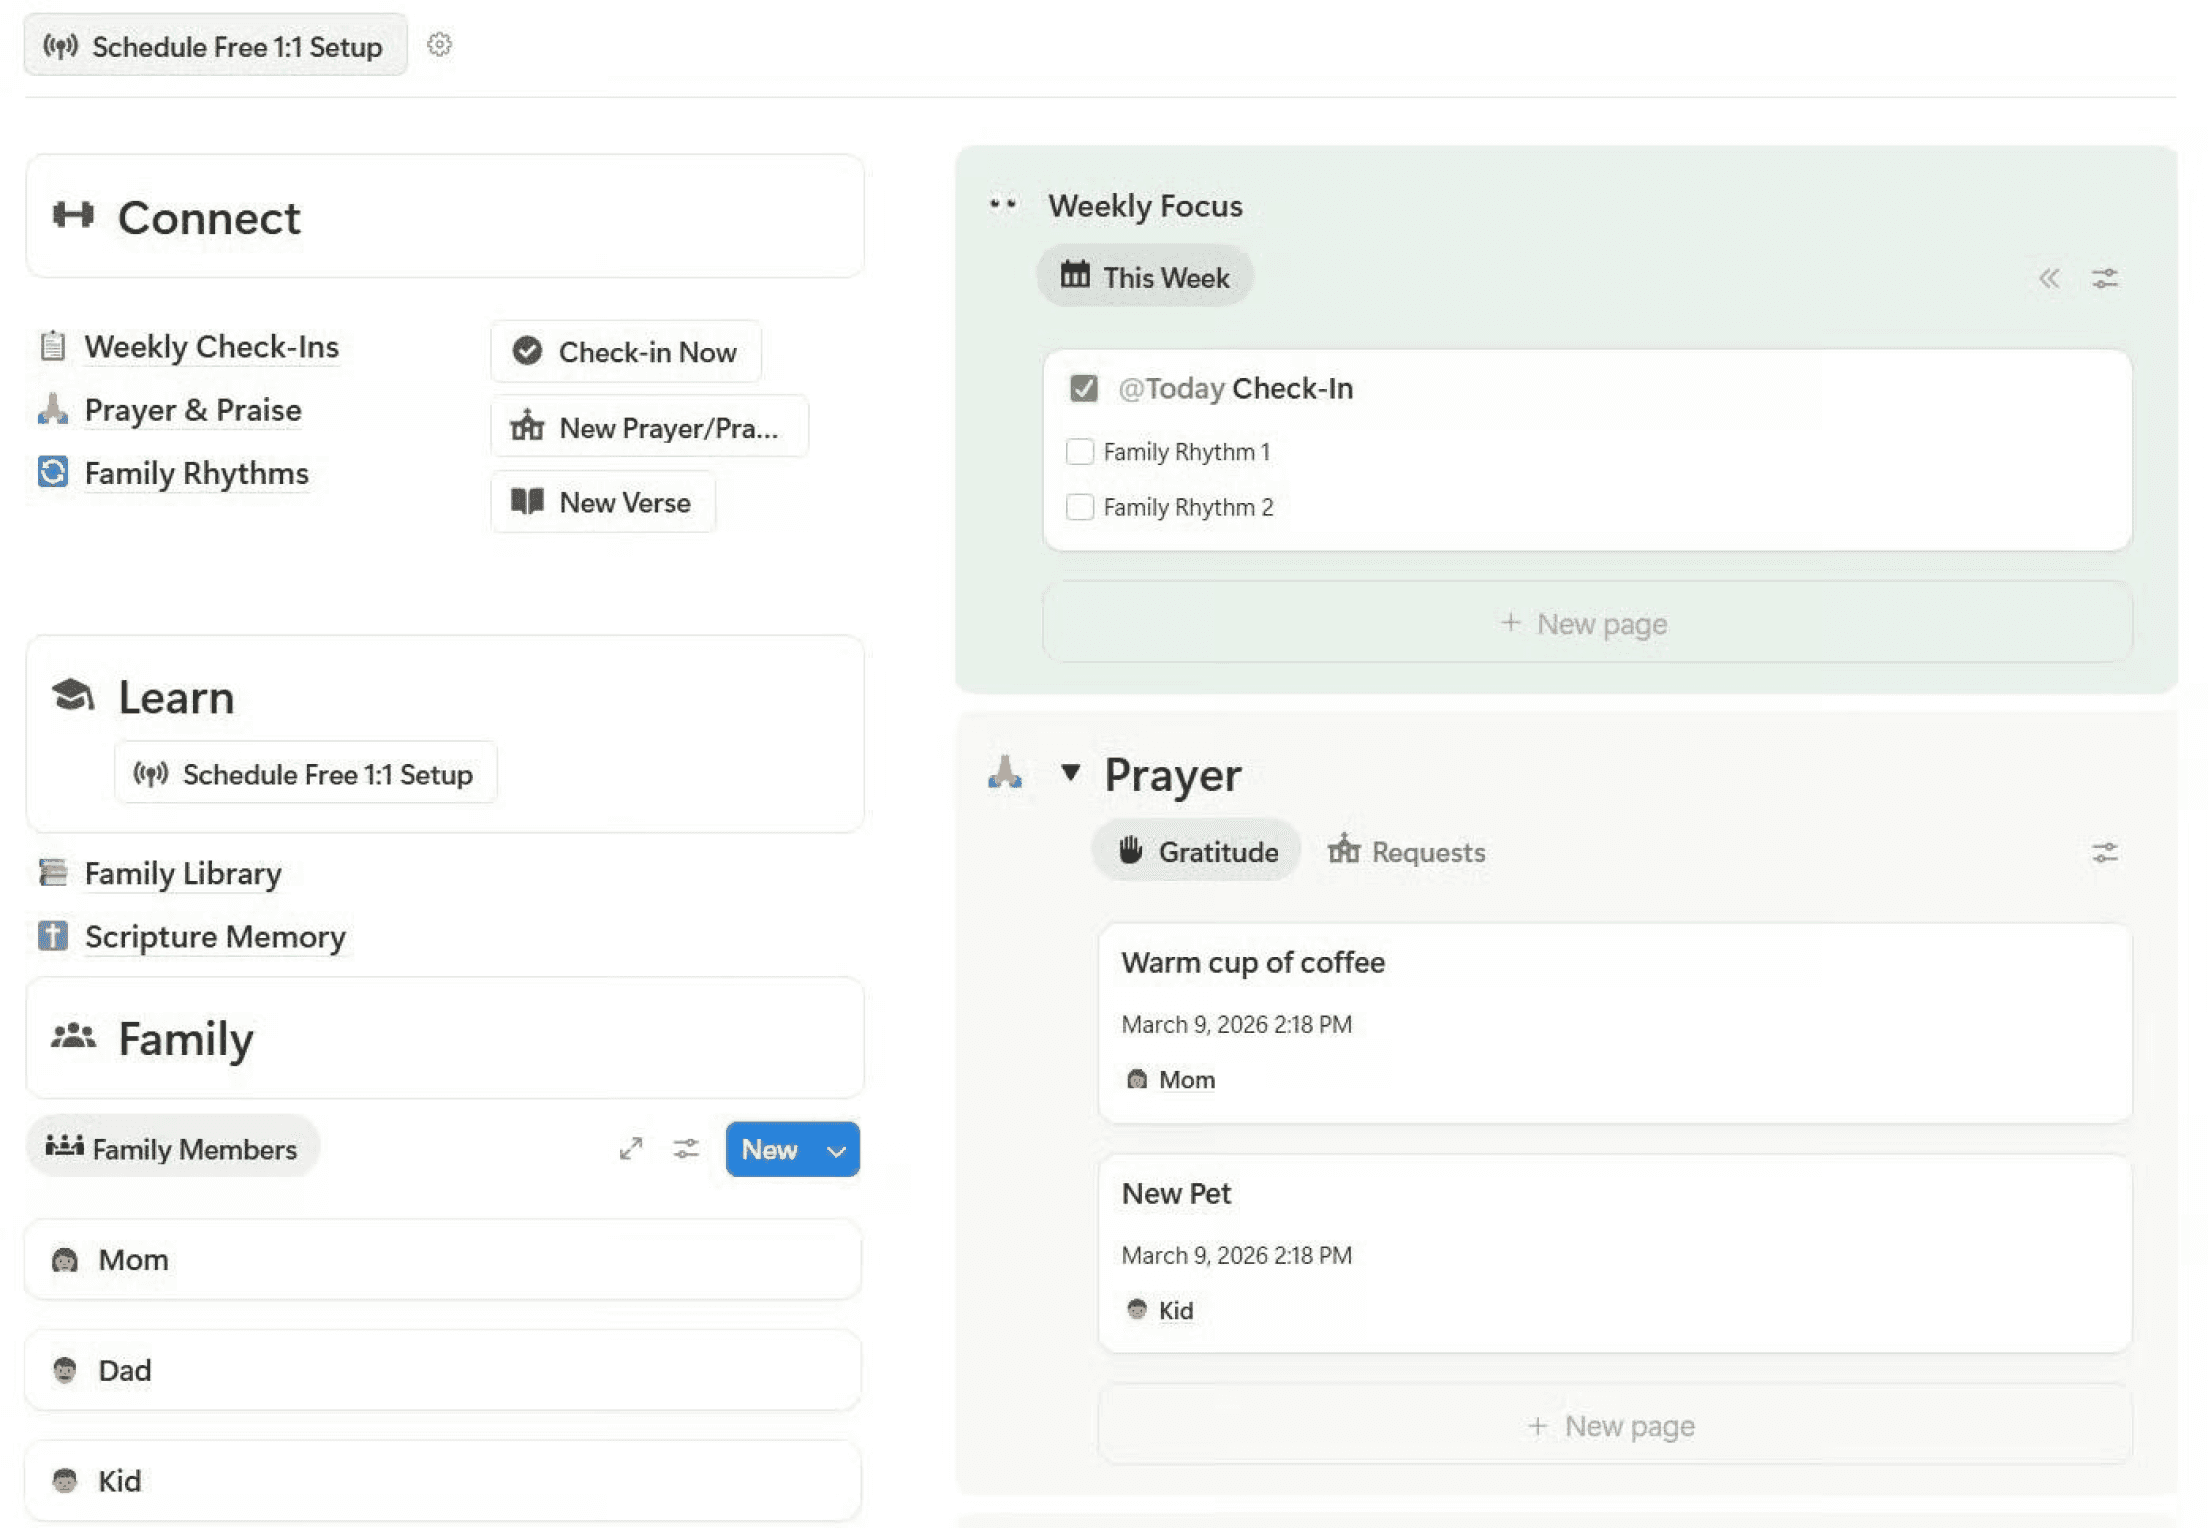Click expand-to-full-page arrows icon beside Family Members
This screenshot has width=2208, height=1528.
coord(630,1149)
